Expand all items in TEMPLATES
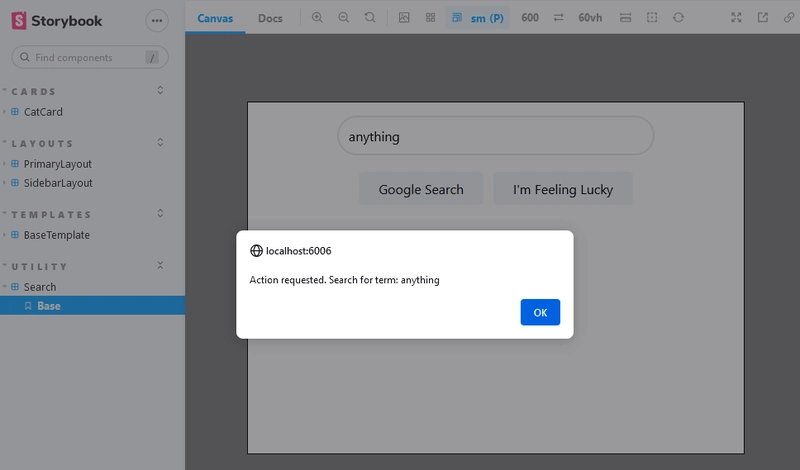 pyautogui.click(x=160, y=213)
